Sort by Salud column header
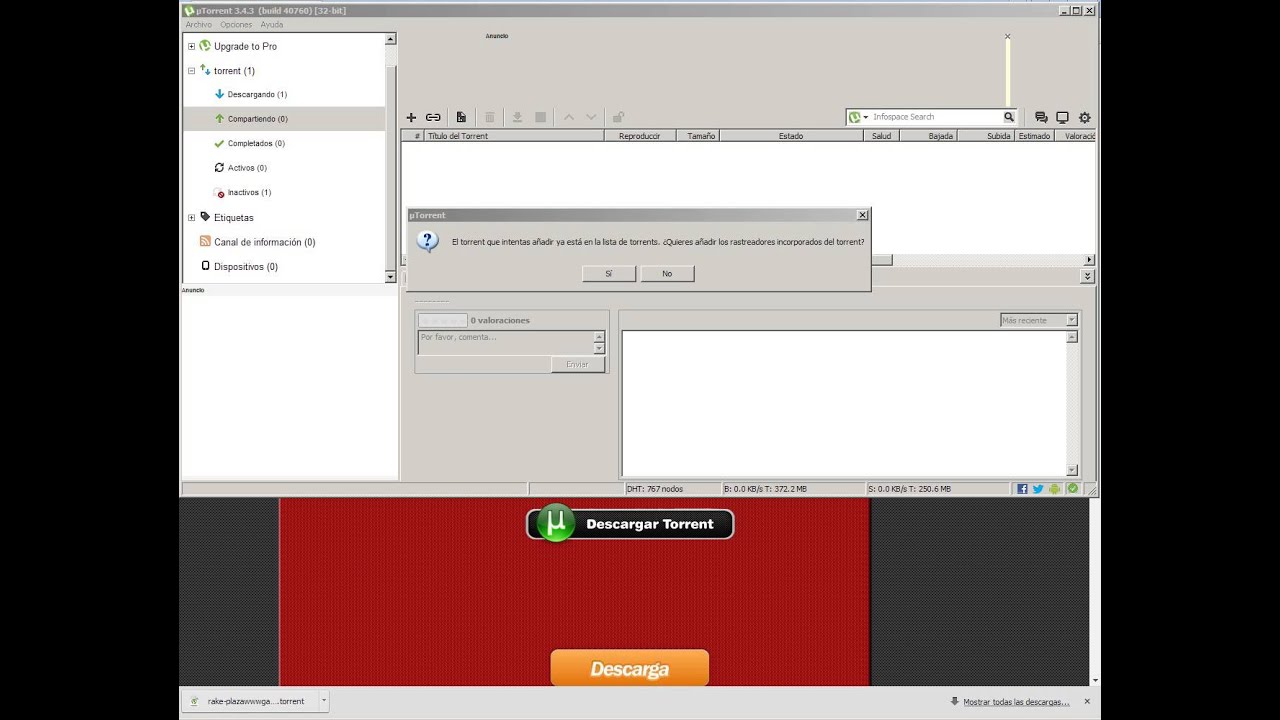The height and width of the screenshot is (720, 1280). (x=881, y=136)
